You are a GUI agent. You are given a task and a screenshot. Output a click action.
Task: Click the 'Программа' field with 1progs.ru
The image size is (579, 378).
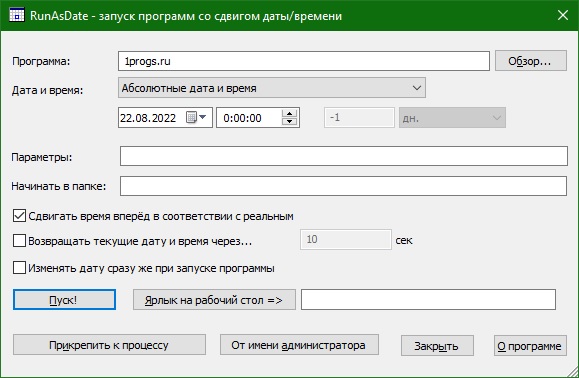point(304,61)
